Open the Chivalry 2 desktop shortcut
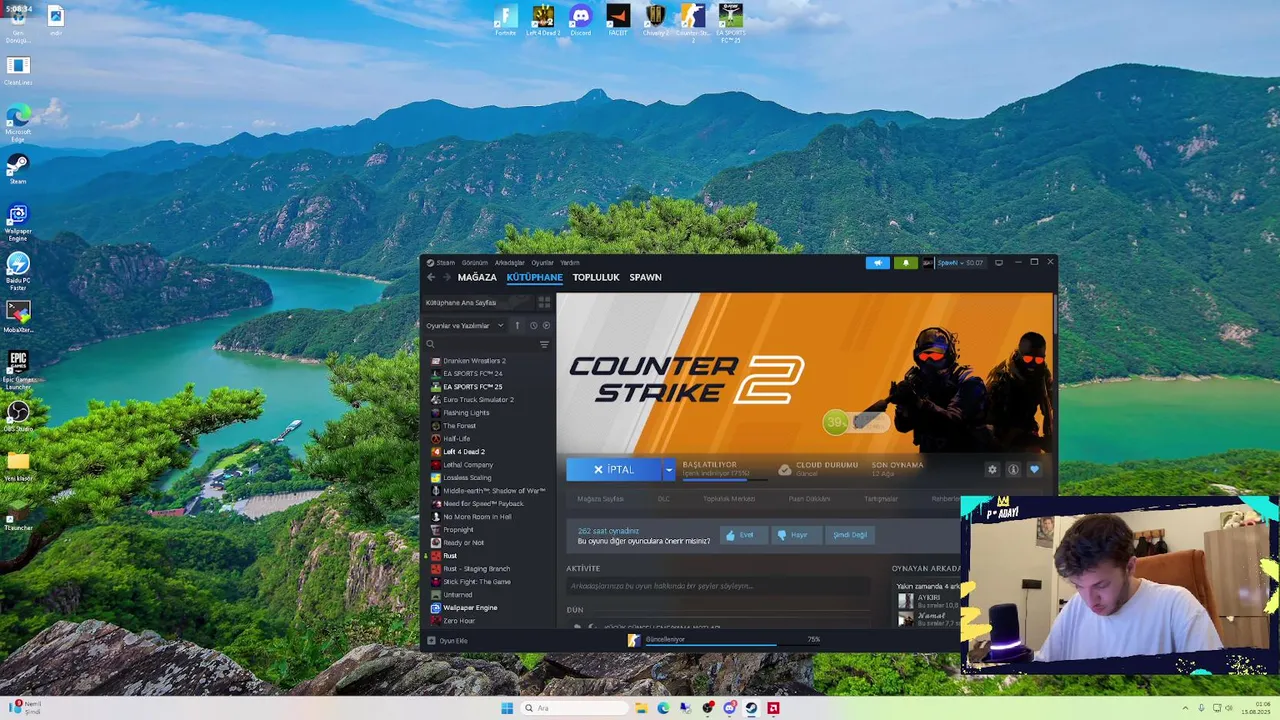The width and height of the screenshot is (1280, 720). pos(655,20)
